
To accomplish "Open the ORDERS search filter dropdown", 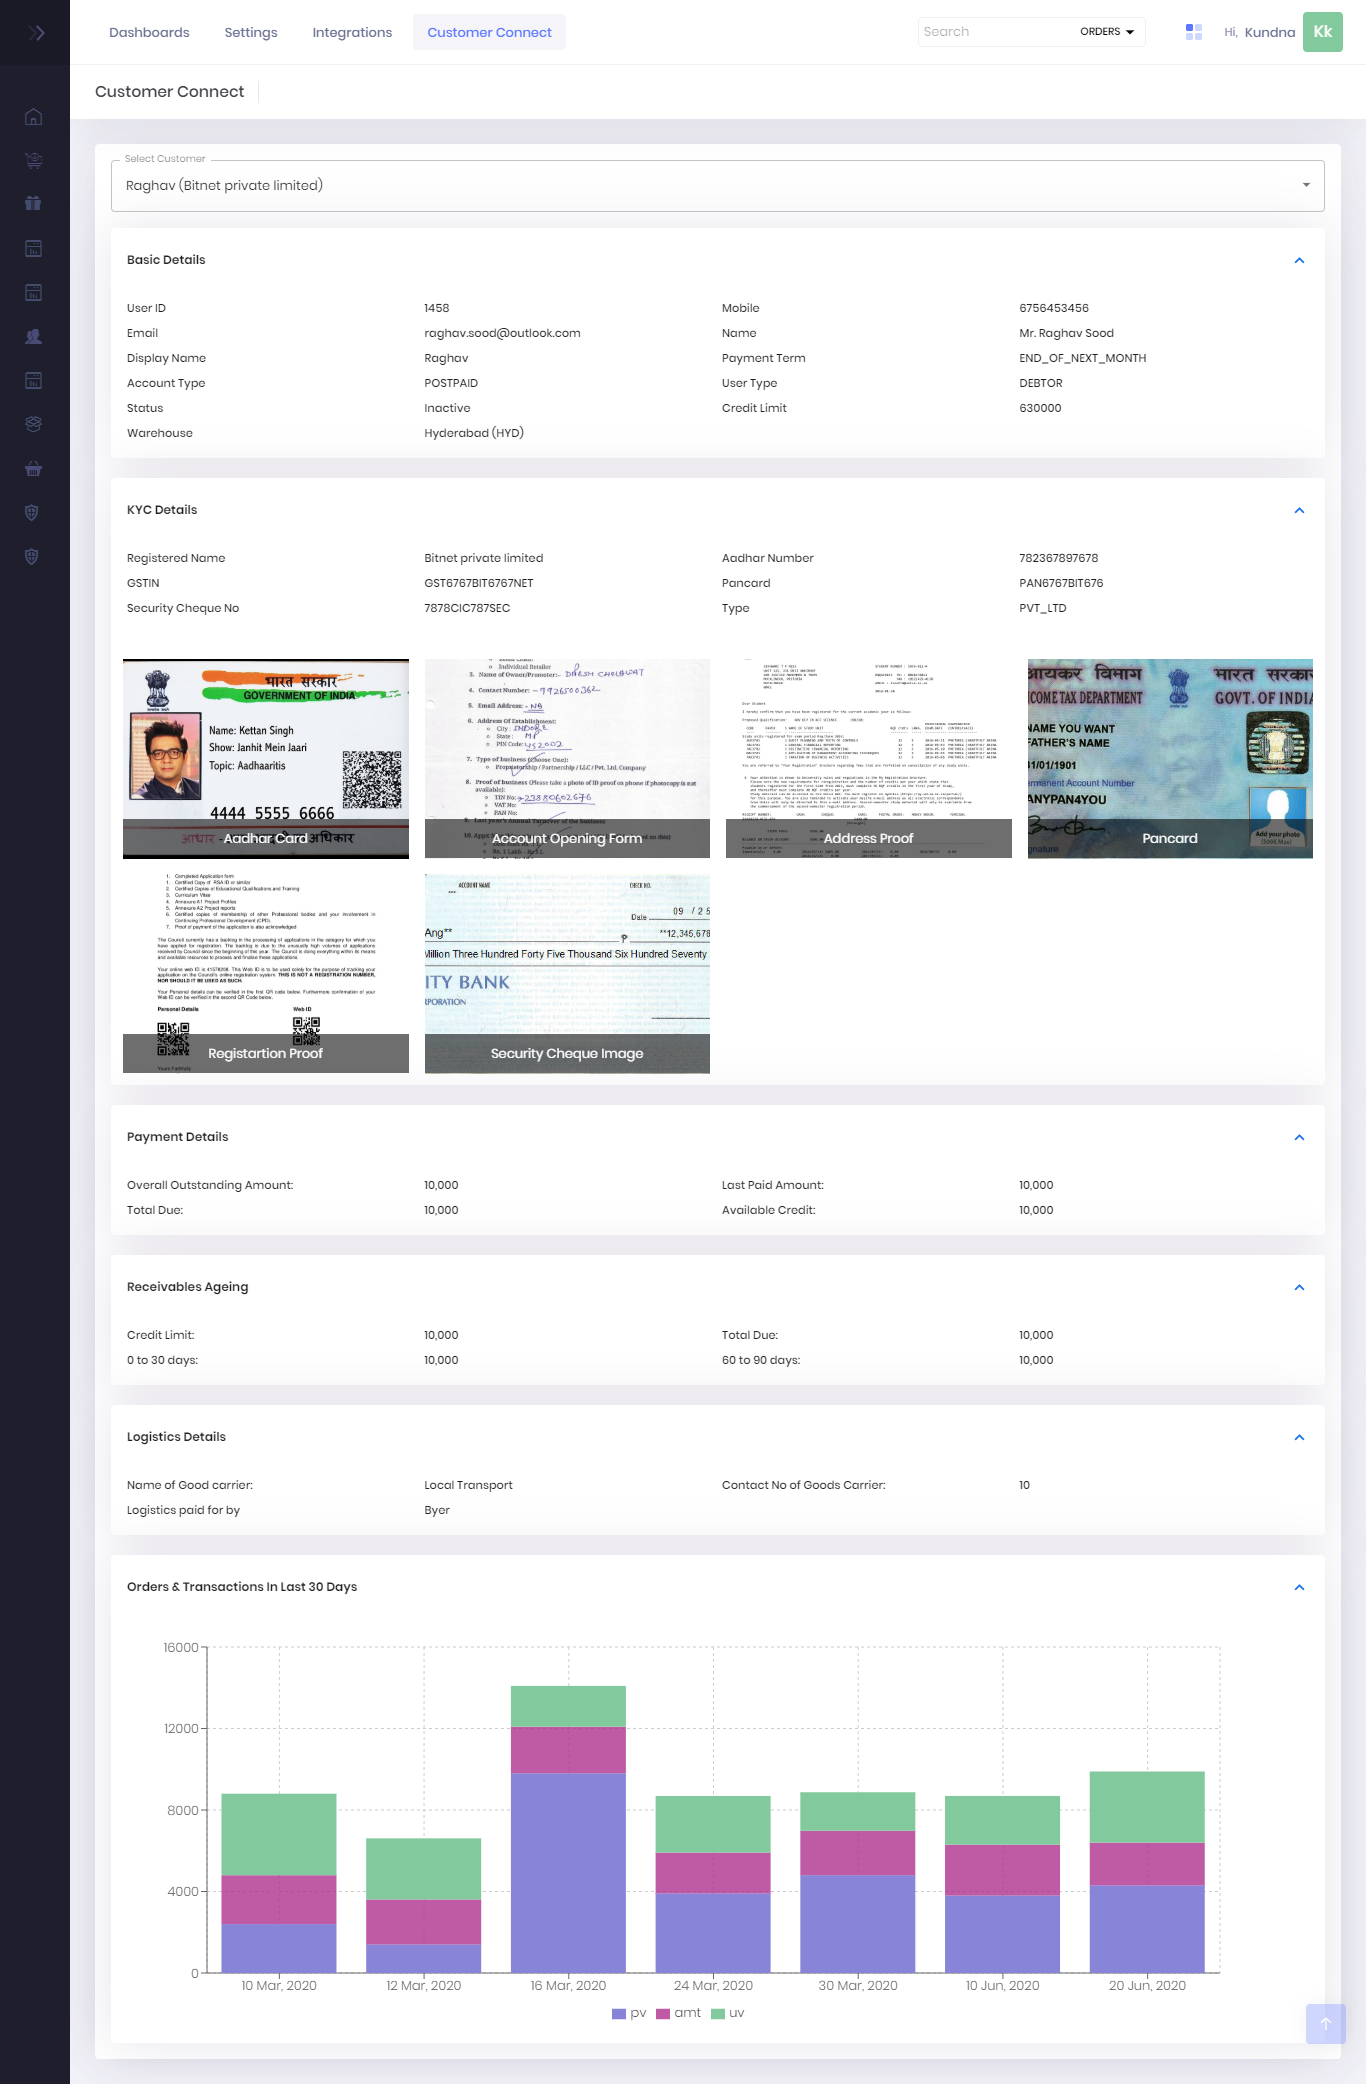I will tap(1107, 32).
